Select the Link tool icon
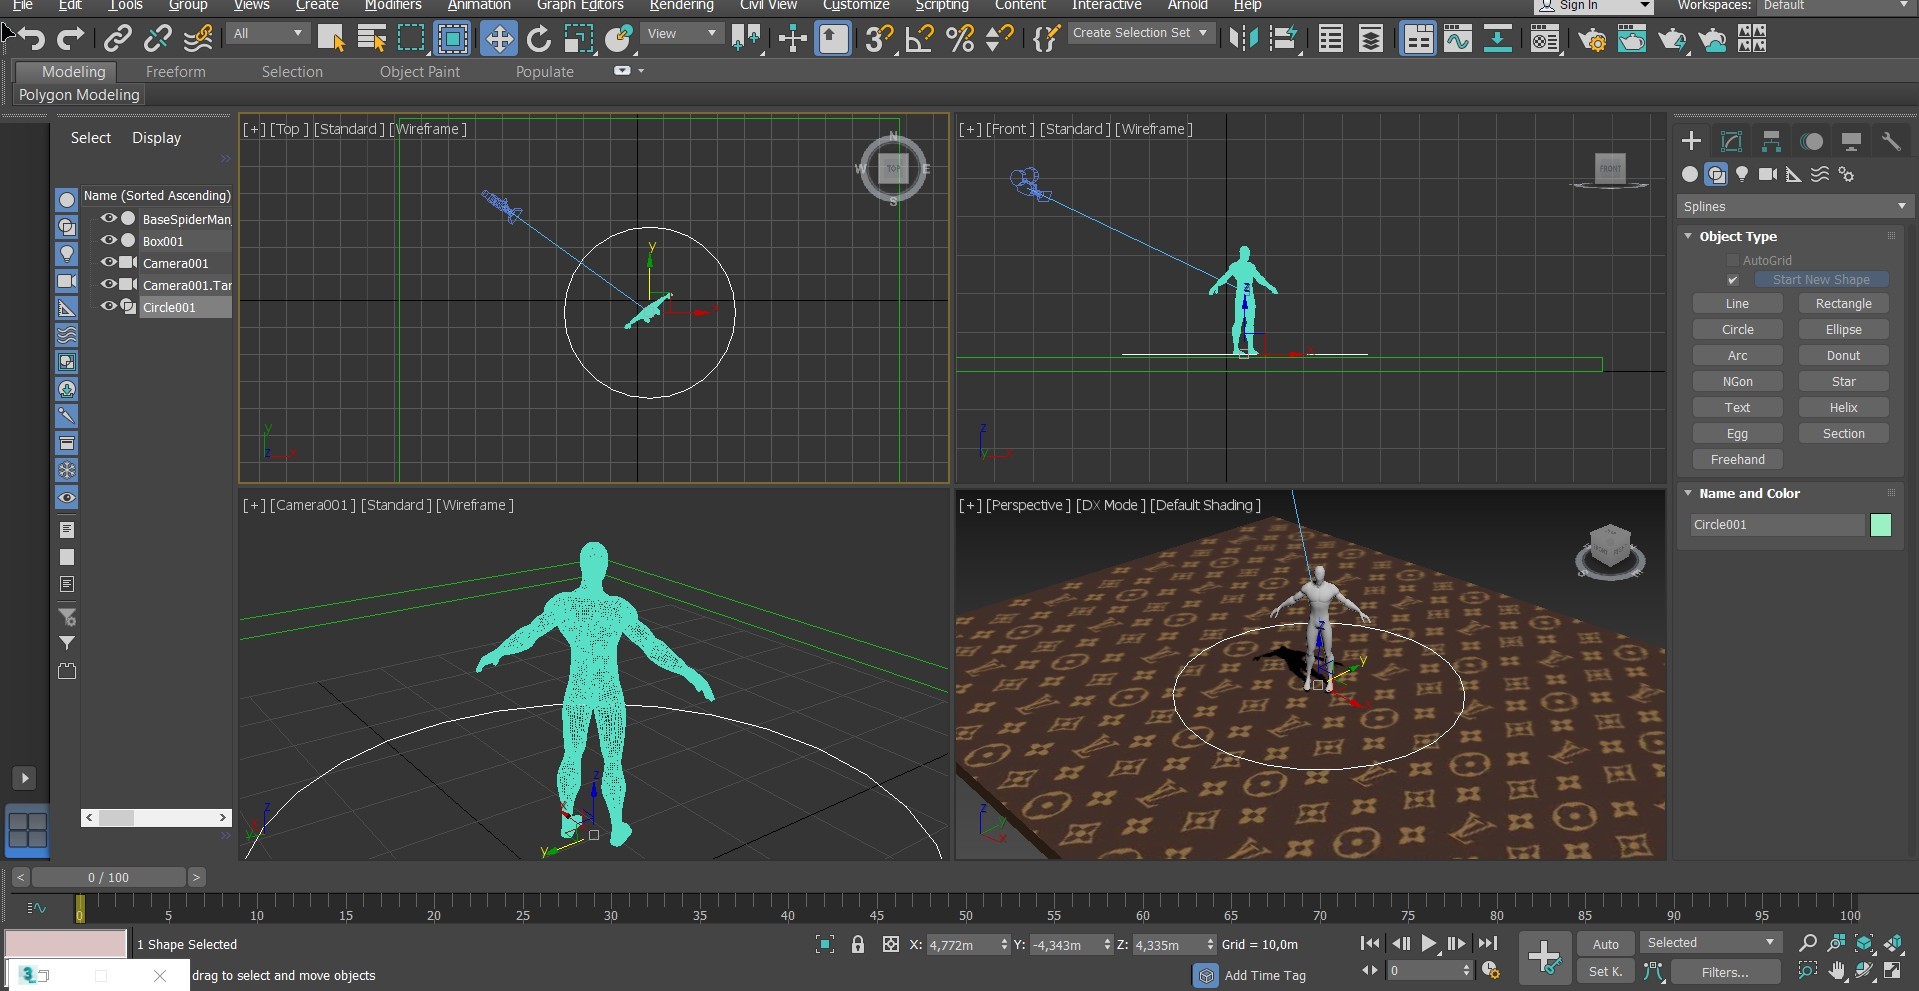 click(118, 39)
